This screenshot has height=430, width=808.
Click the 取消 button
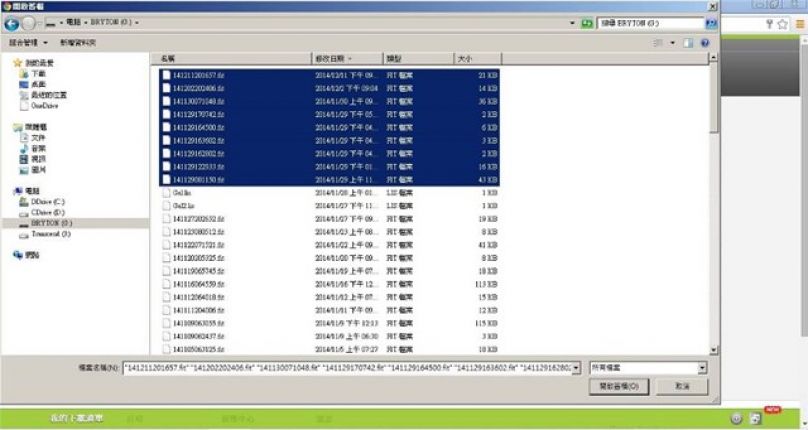(x=682, y=385)
